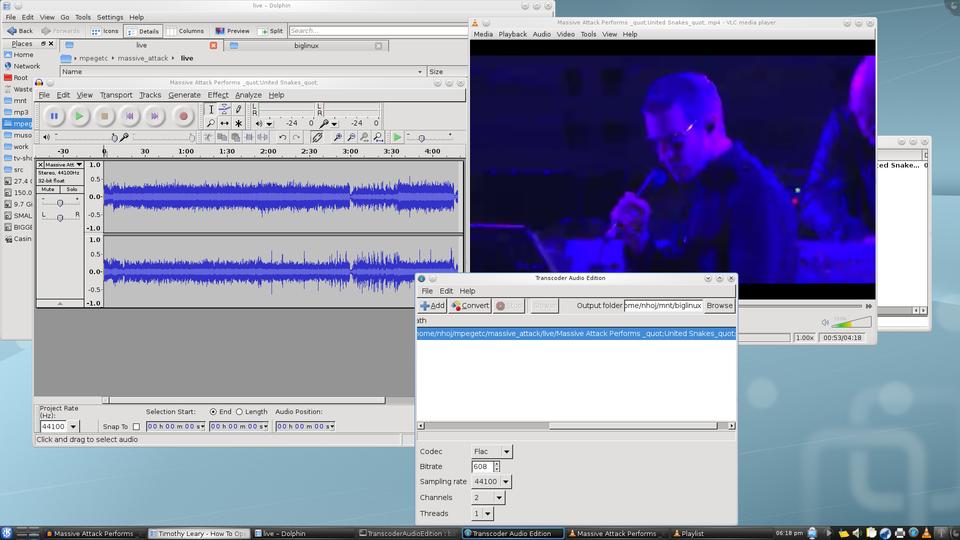960x540 pixels.
Task: Open the Project Rate dropdown
Action: (73, 427)
